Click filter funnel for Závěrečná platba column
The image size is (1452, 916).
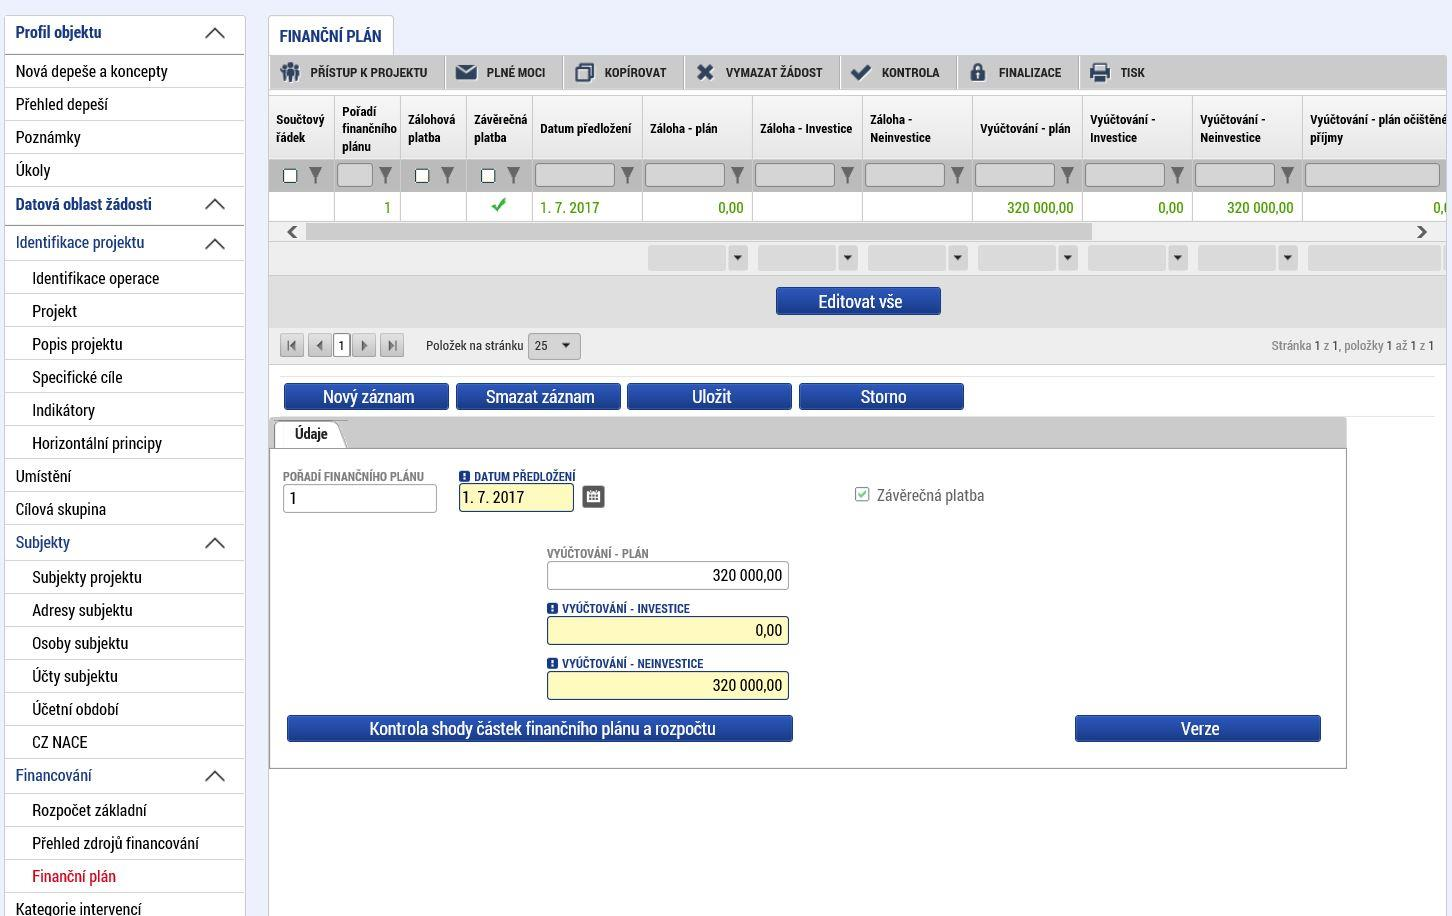(513, 176)
